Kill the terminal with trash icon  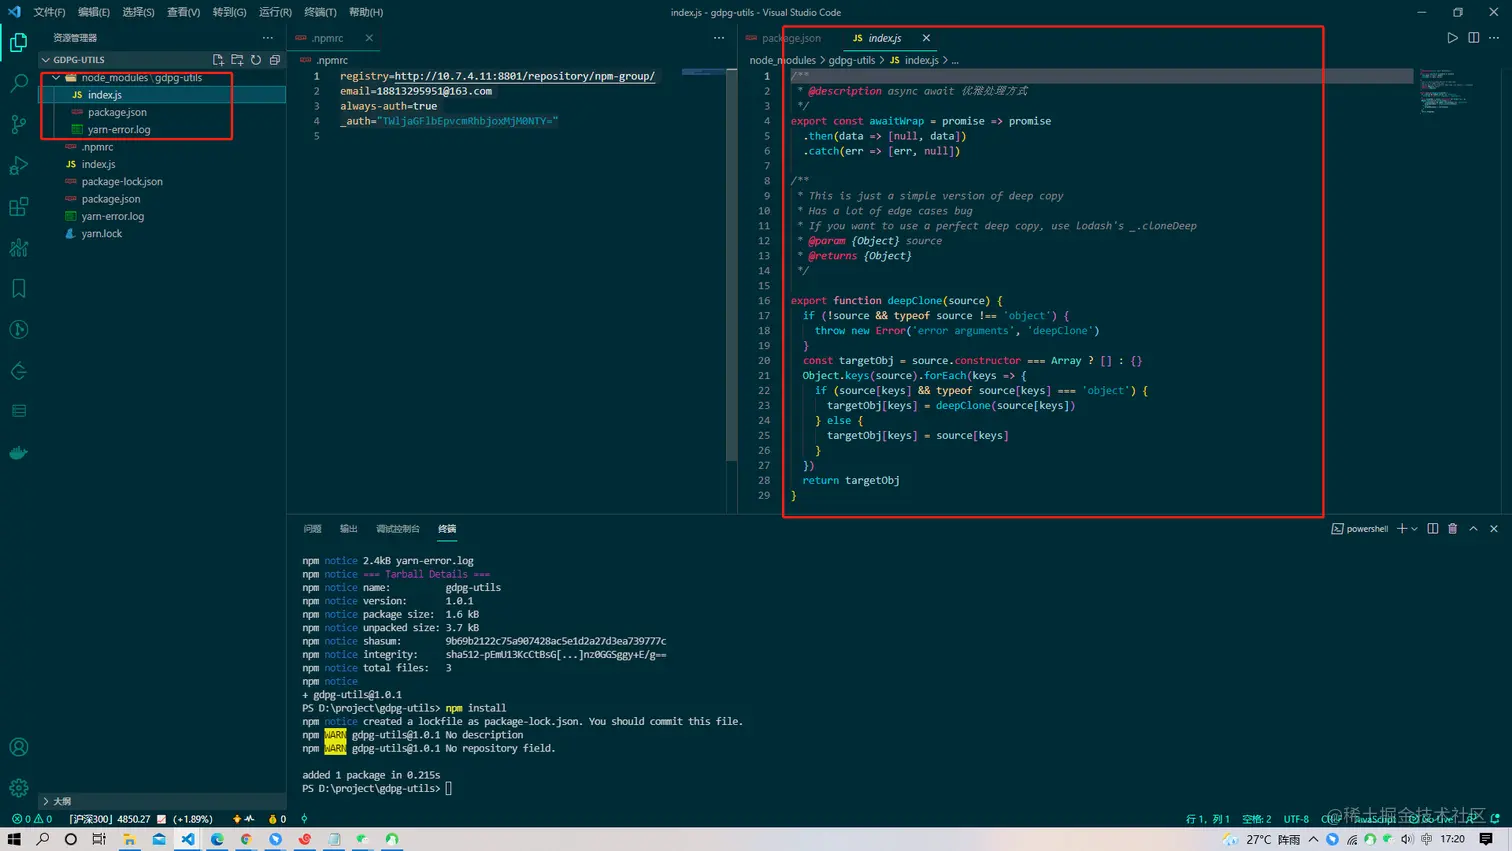(1453, 529)
